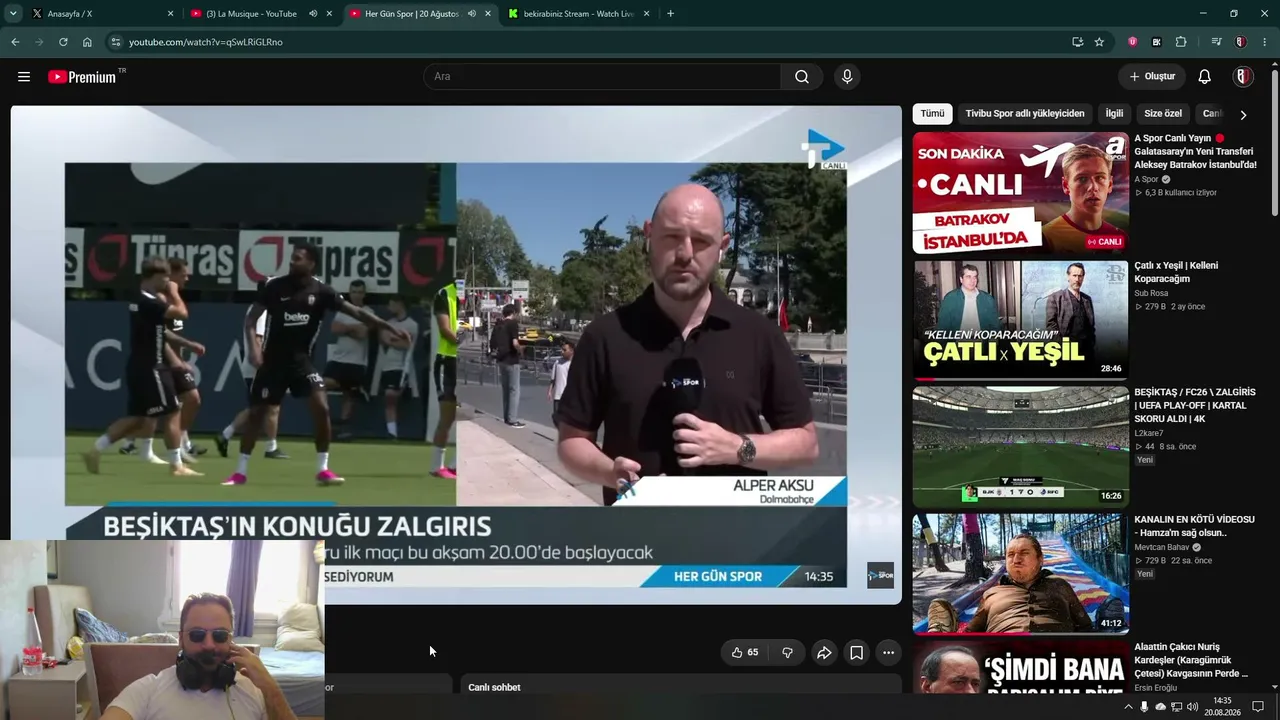
Task: Show hidden system tray icons
Action: pyautogui.click(x=1129, y=707)
